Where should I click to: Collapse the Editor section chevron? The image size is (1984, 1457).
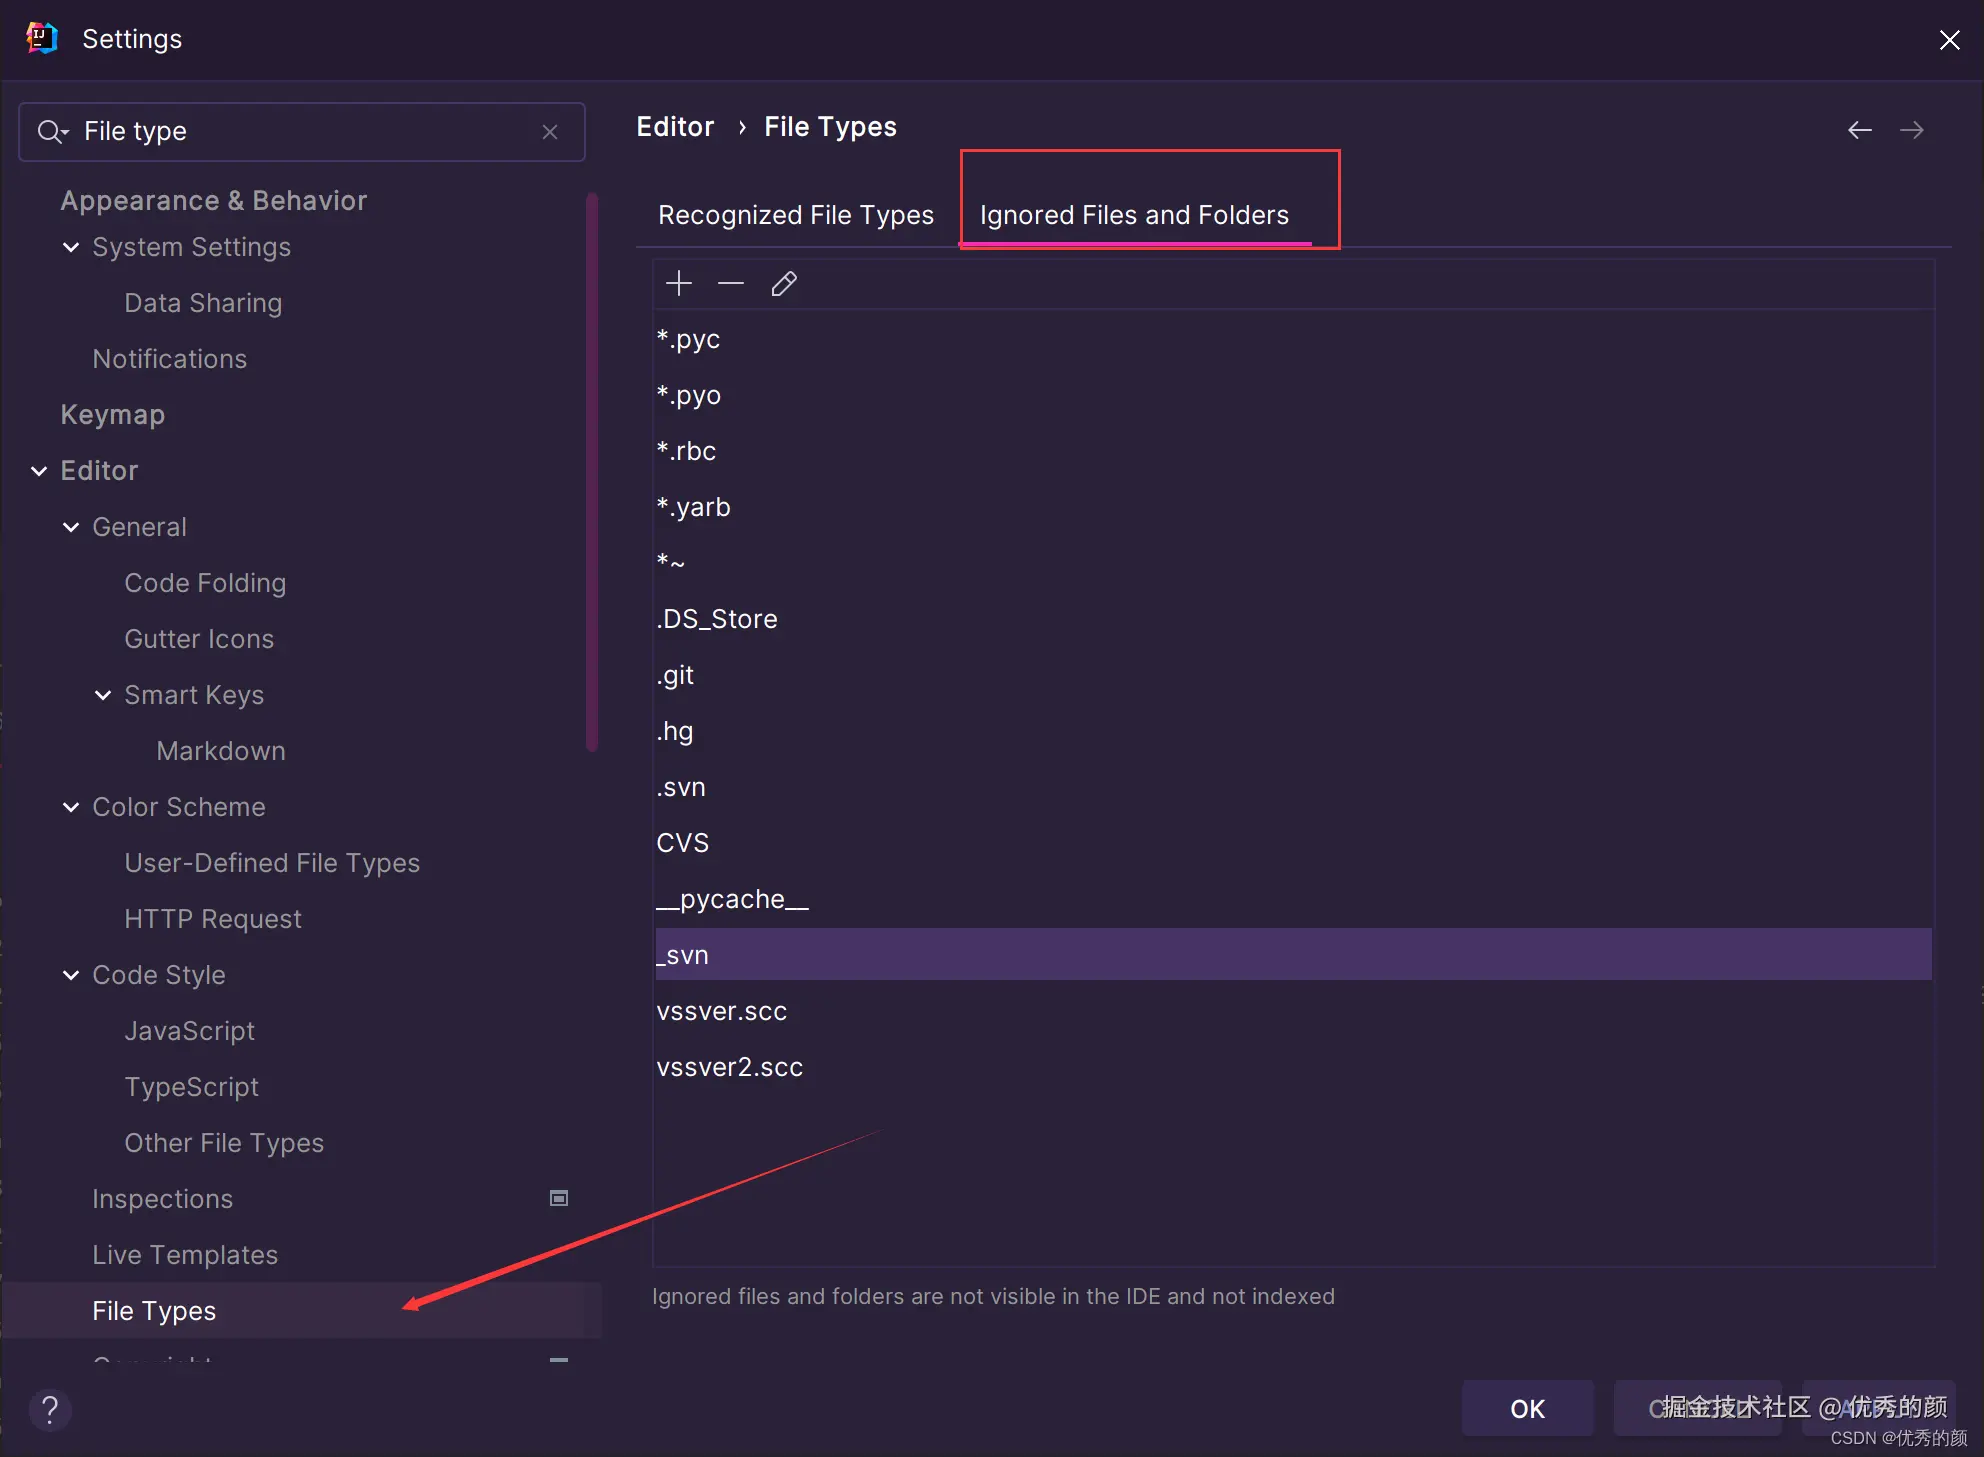[x=39, y=471]
